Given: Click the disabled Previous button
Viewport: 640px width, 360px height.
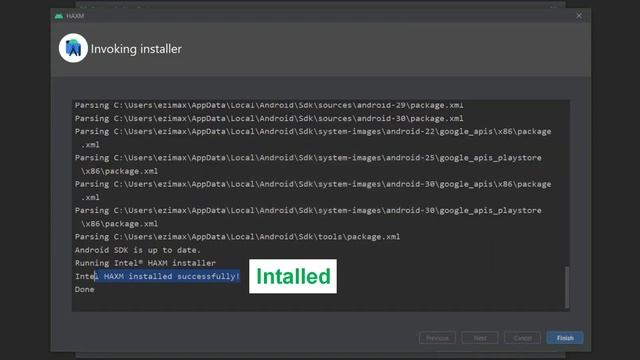Looking at the screenshot, I should [x=437, y=338].
